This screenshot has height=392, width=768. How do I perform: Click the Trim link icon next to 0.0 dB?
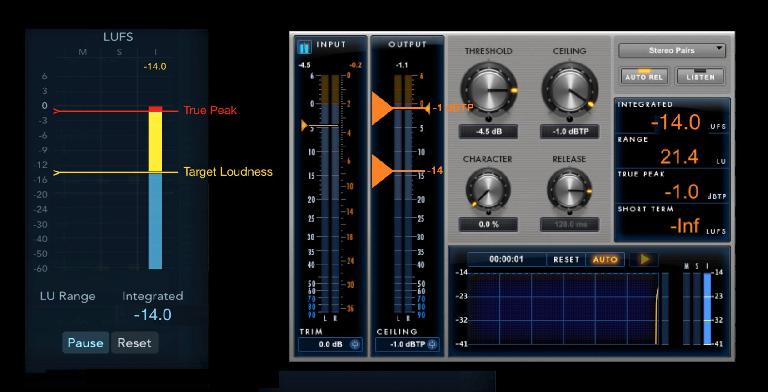pos(355,344)
